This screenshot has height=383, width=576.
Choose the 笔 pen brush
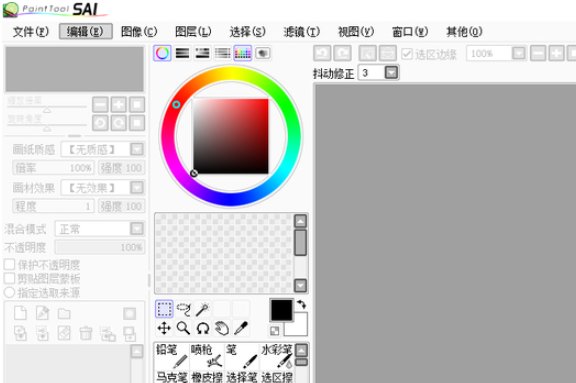tap(242, 356)
